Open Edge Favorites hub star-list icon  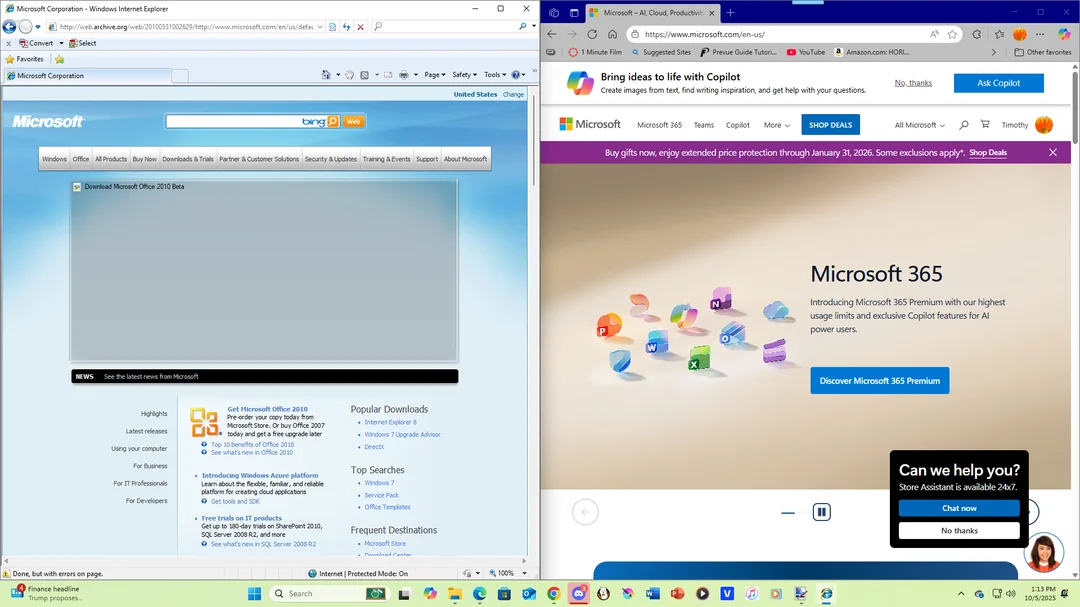click(x=998, y=34)
